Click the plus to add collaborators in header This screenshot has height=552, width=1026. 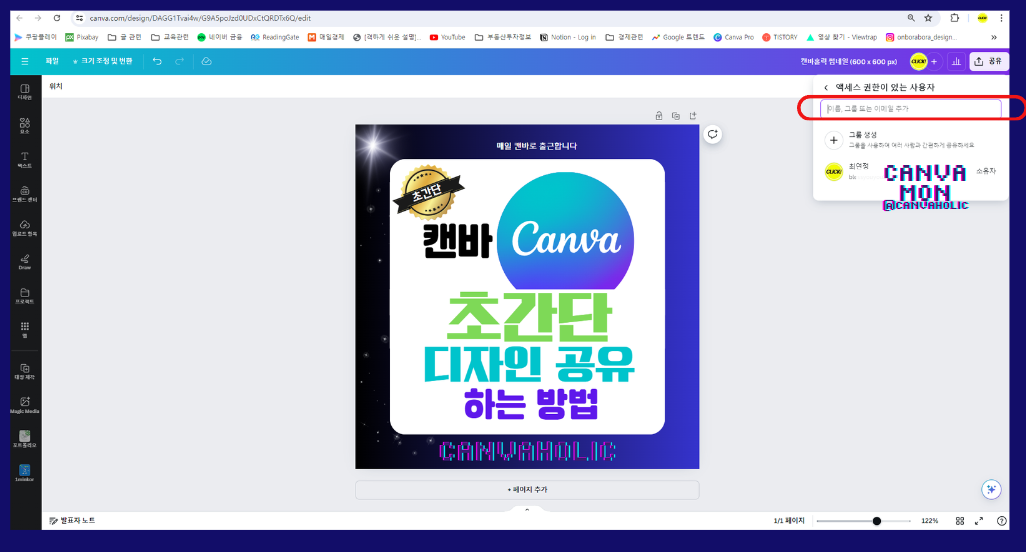[934, 61]
